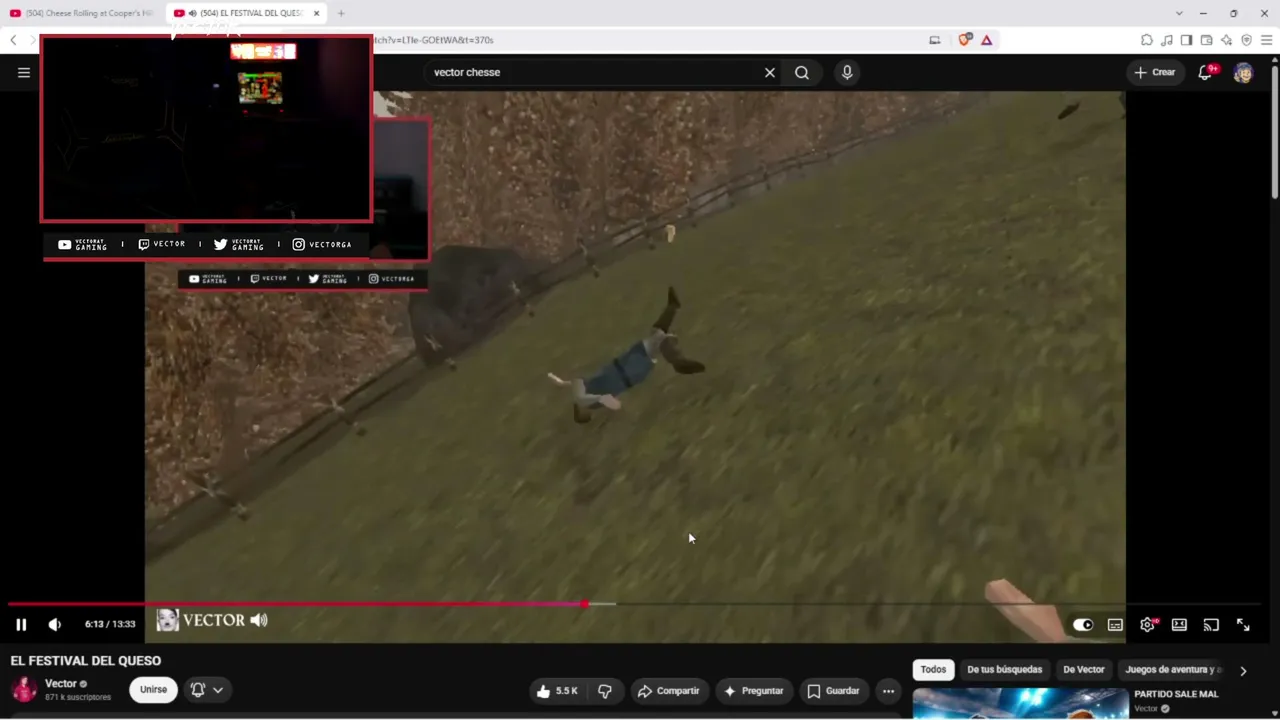Open the subscription notification bell dropdown

point(207,689)
